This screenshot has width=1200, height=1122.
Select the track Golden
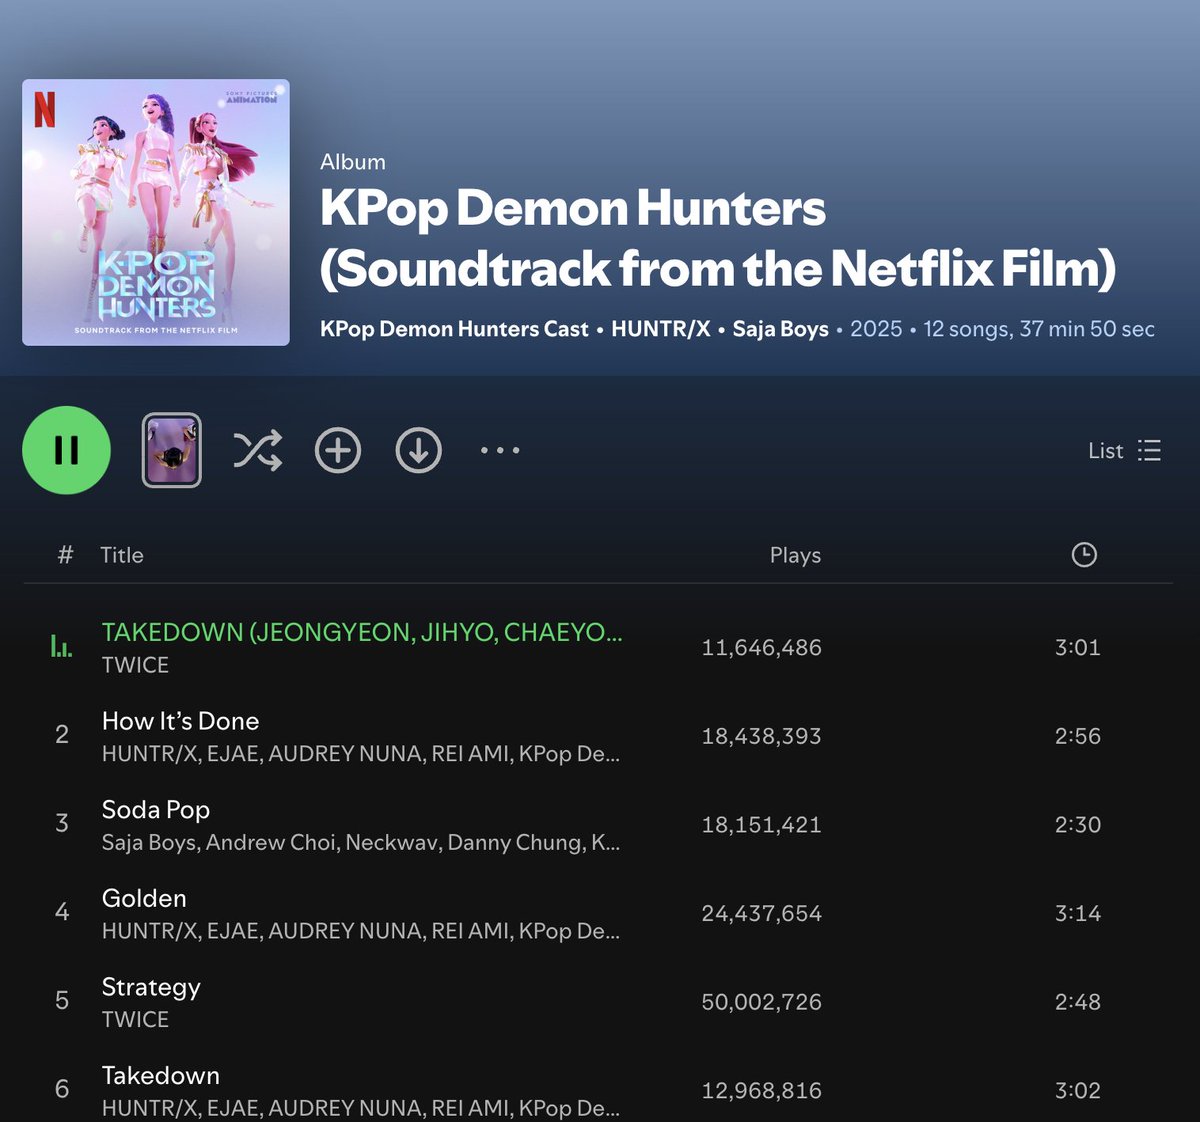[144, 898]
